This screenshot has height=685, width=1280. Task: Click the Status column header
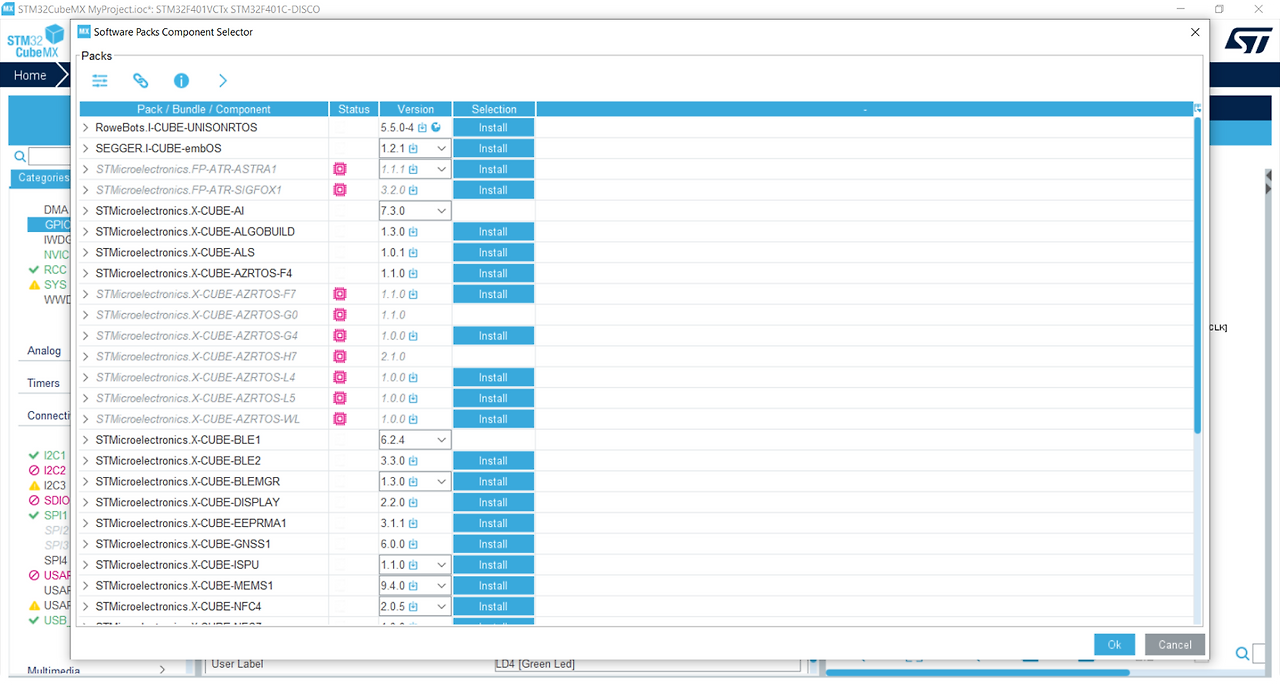354,109
